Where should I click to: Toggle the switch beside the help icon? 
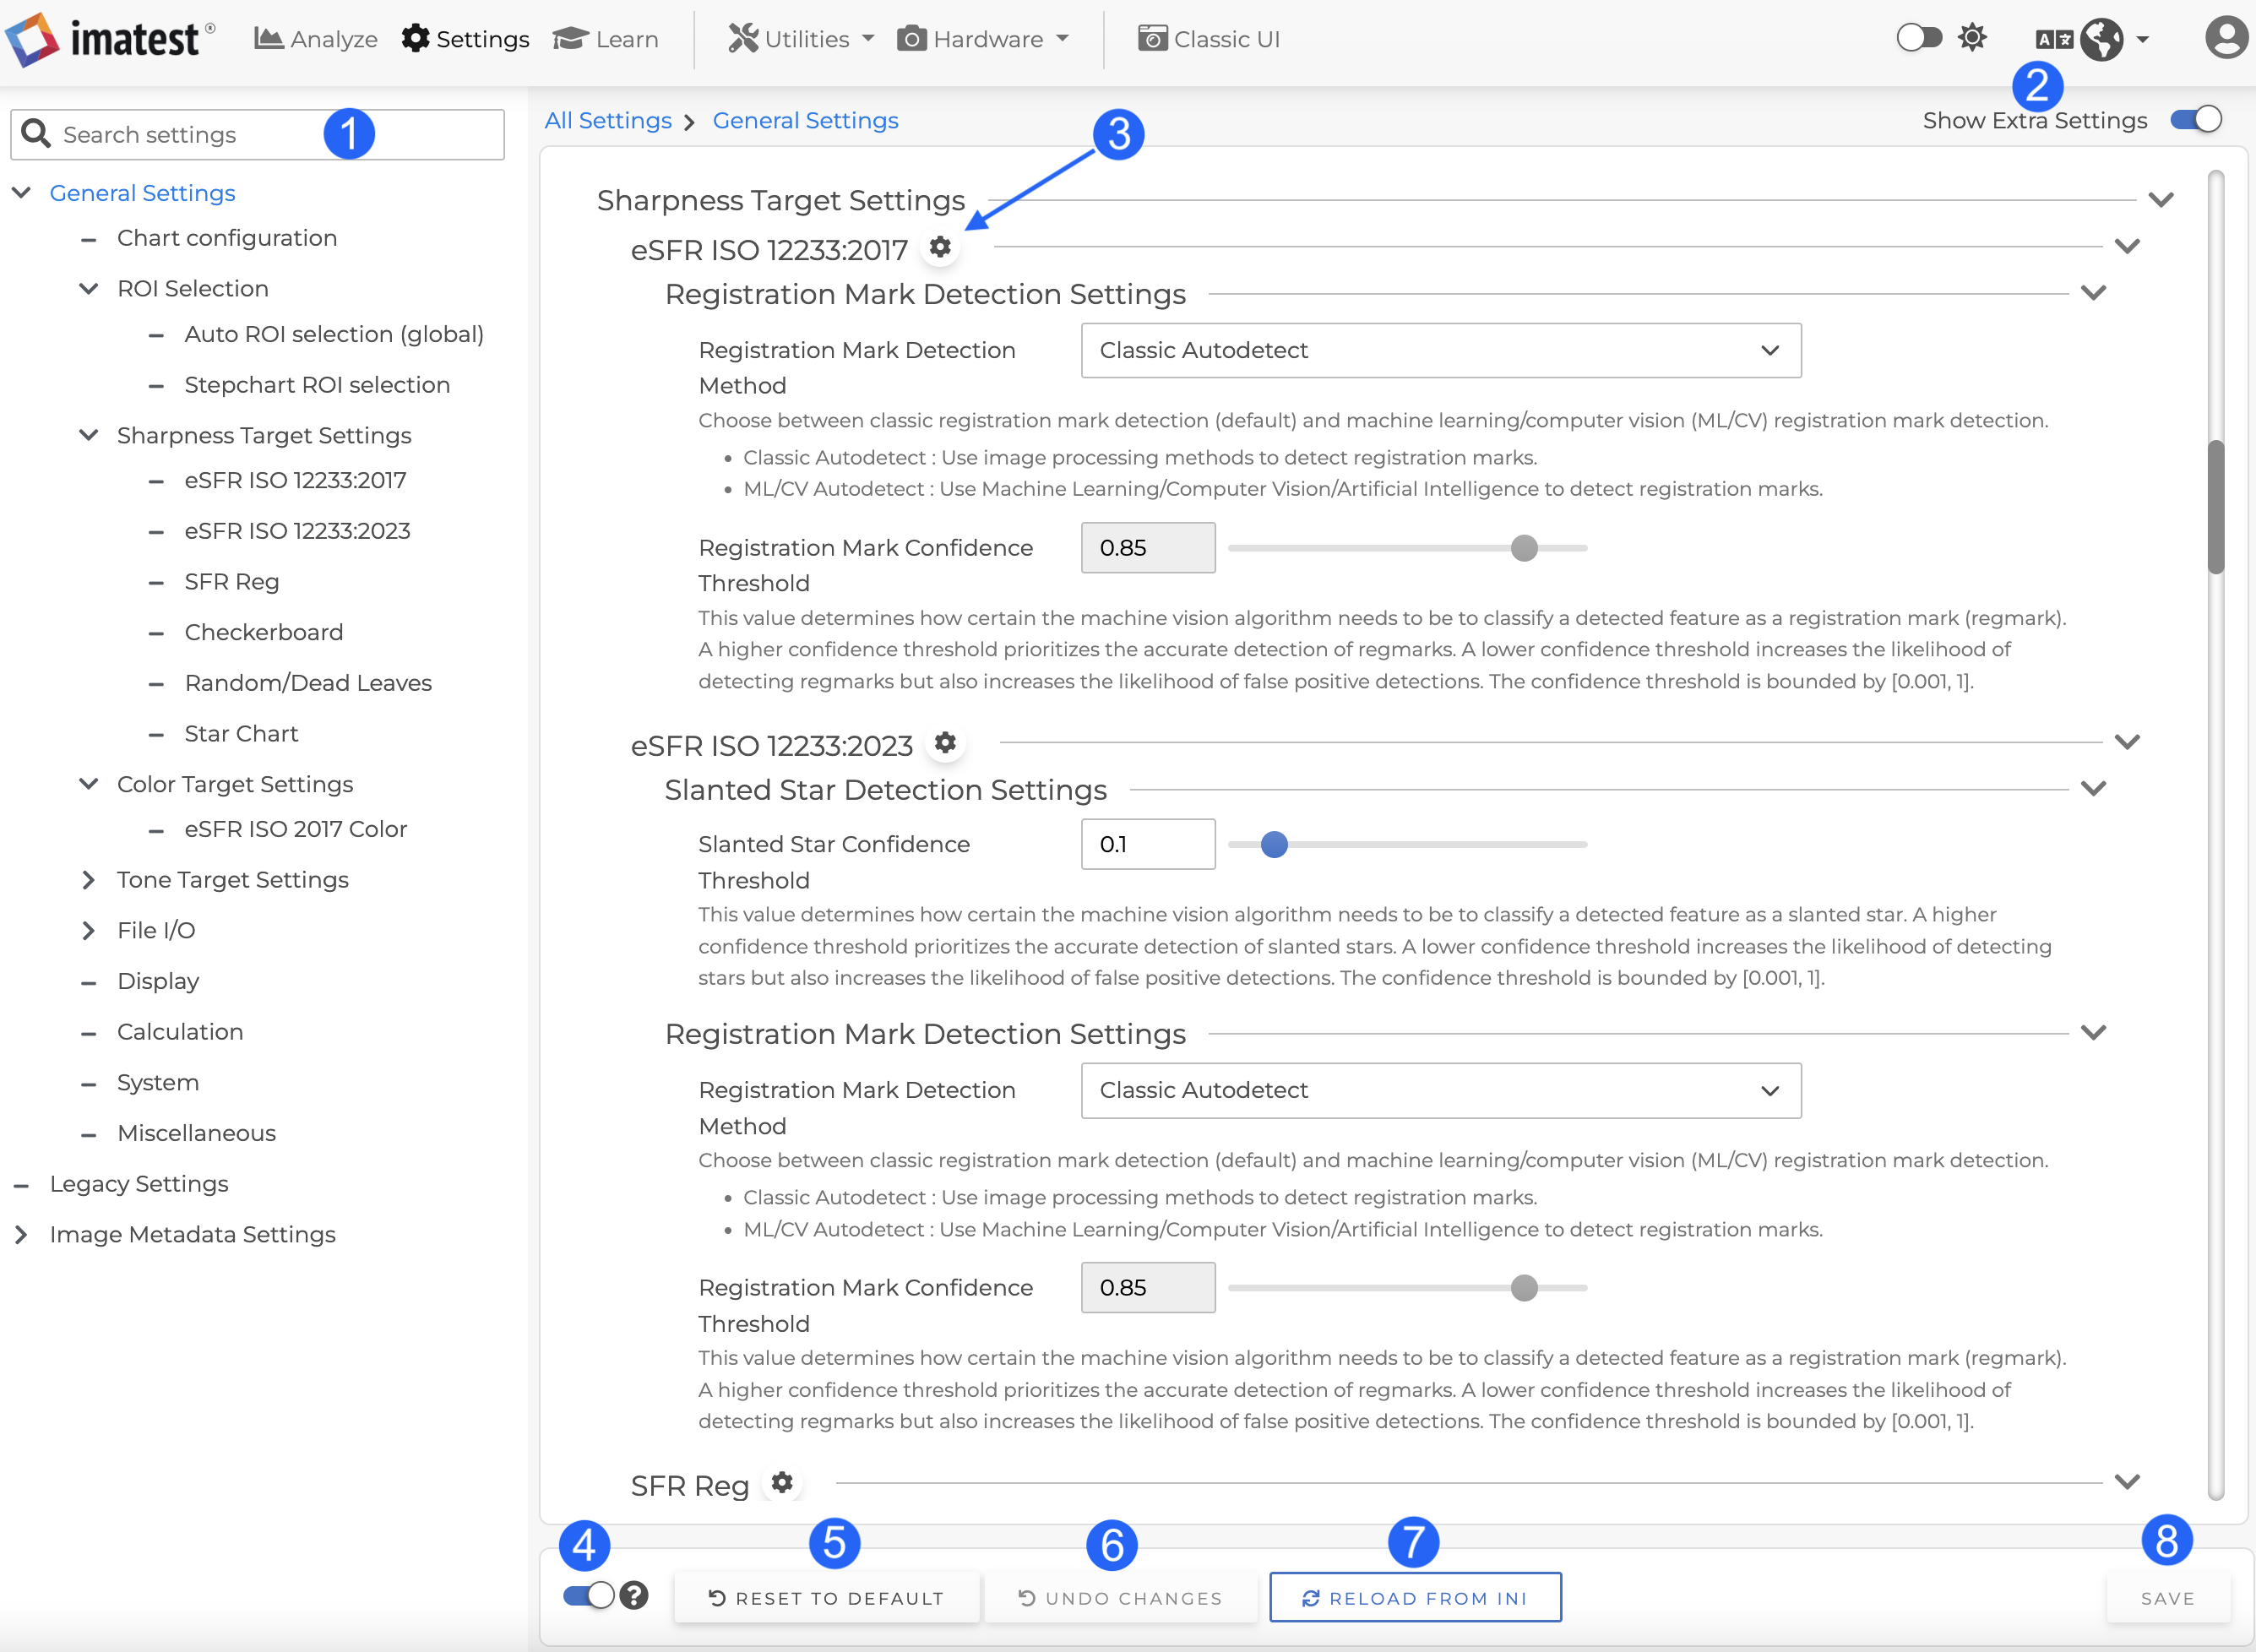pos(588,1595)
